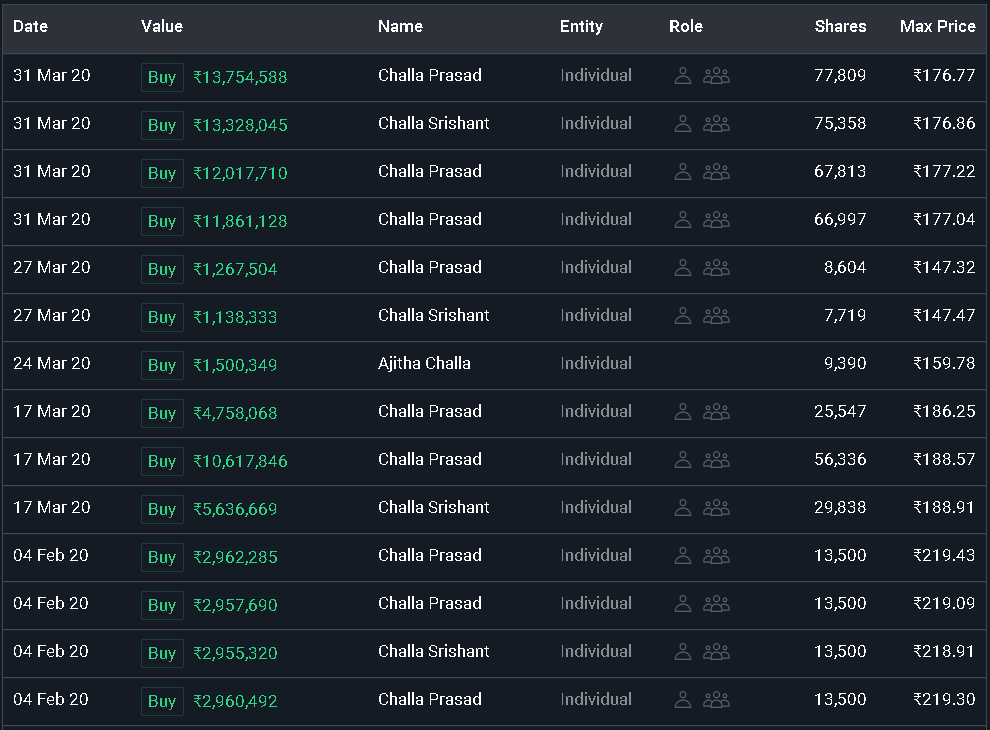Click the Buy tag beside ₹1,500,349
This screenshot has width=990, height=730.
(x=162, y=365)
